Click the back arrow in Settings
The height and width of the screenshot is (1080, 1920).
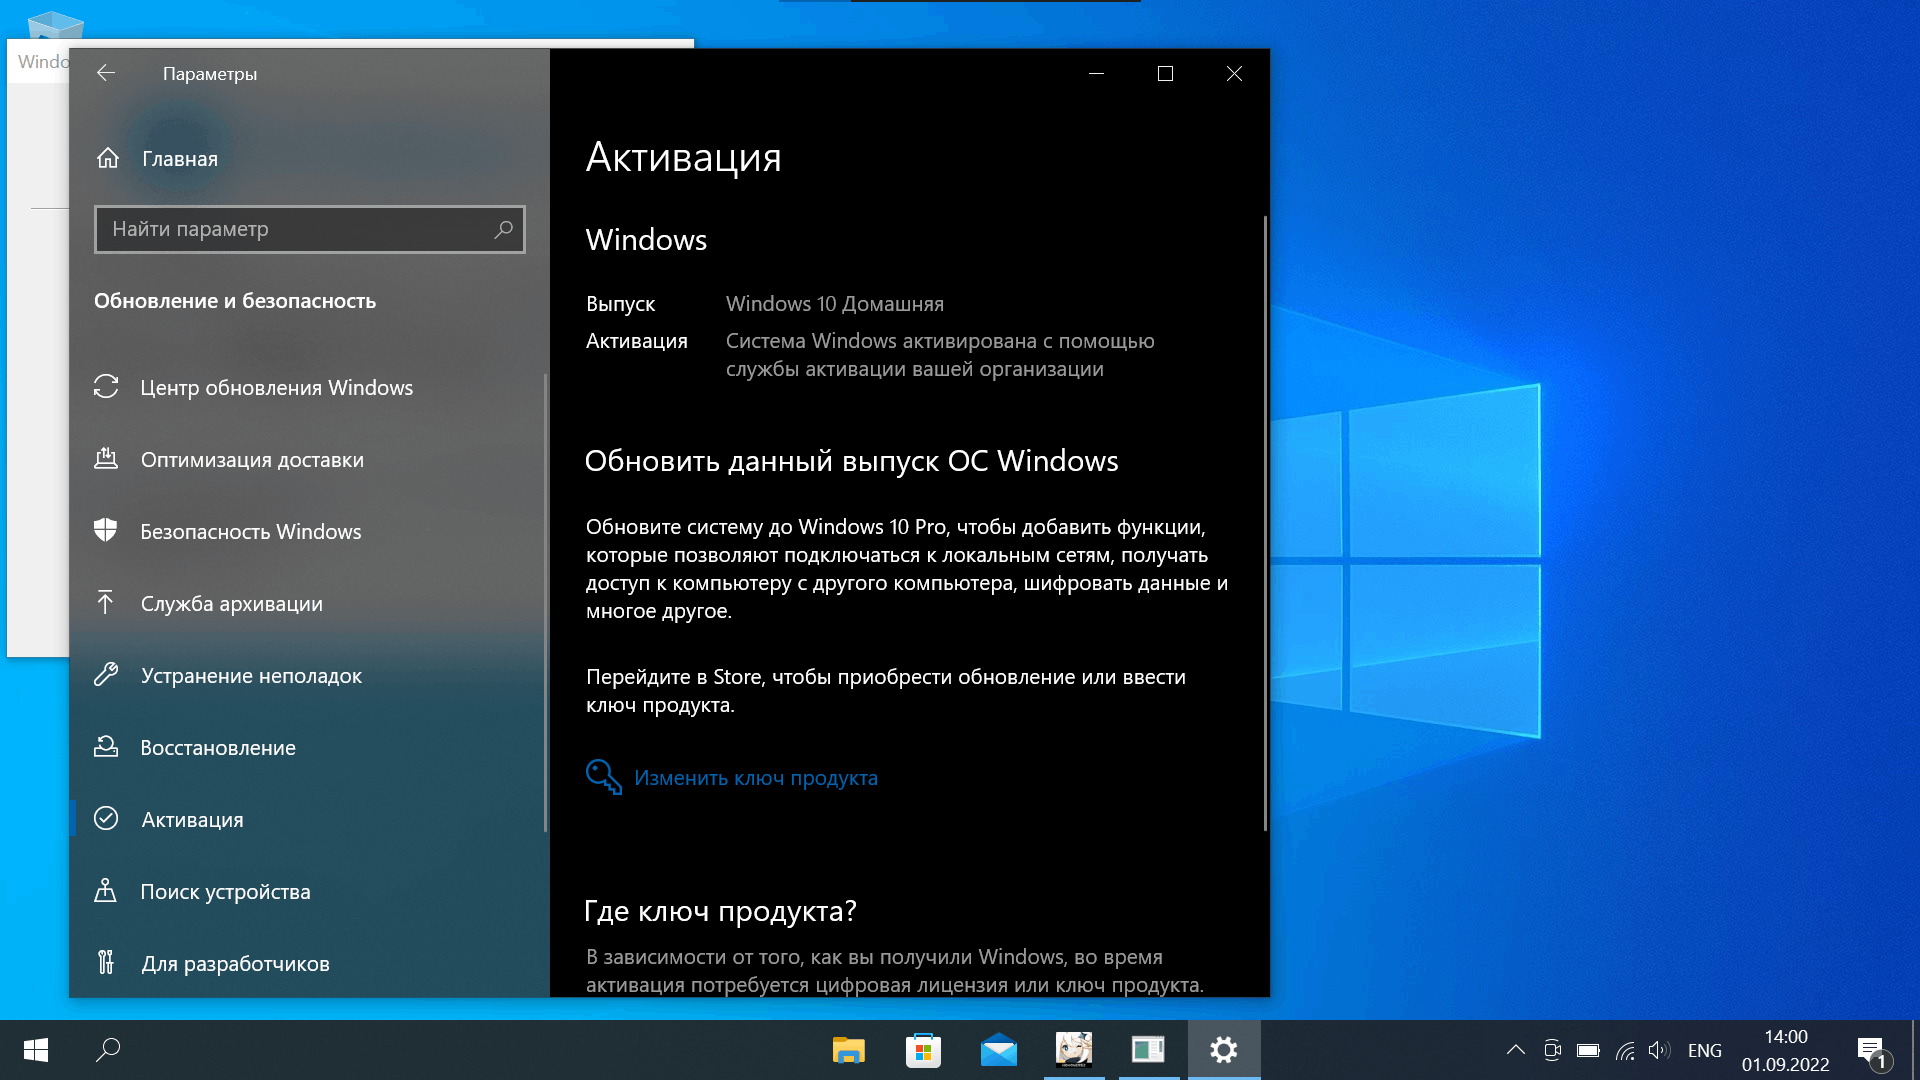(x=106, y=73)
